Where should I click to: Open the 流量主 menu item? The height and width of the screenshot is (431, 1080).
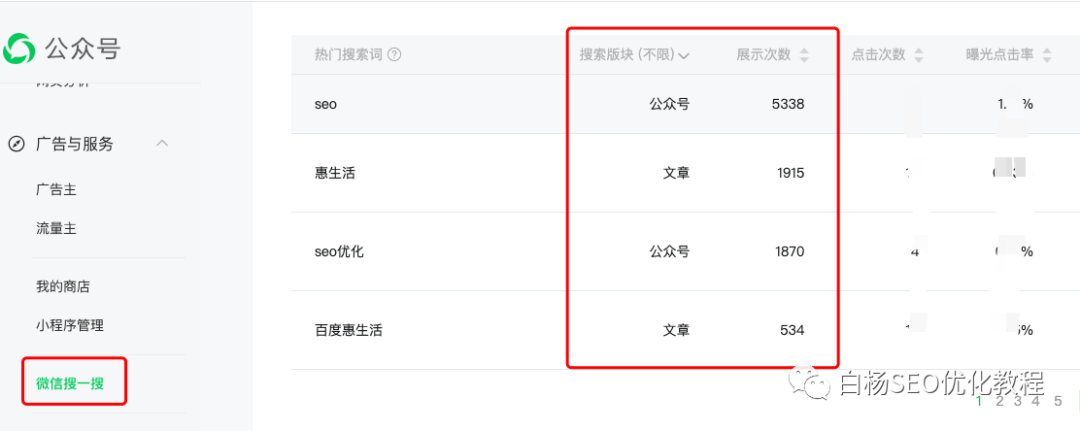56,229
